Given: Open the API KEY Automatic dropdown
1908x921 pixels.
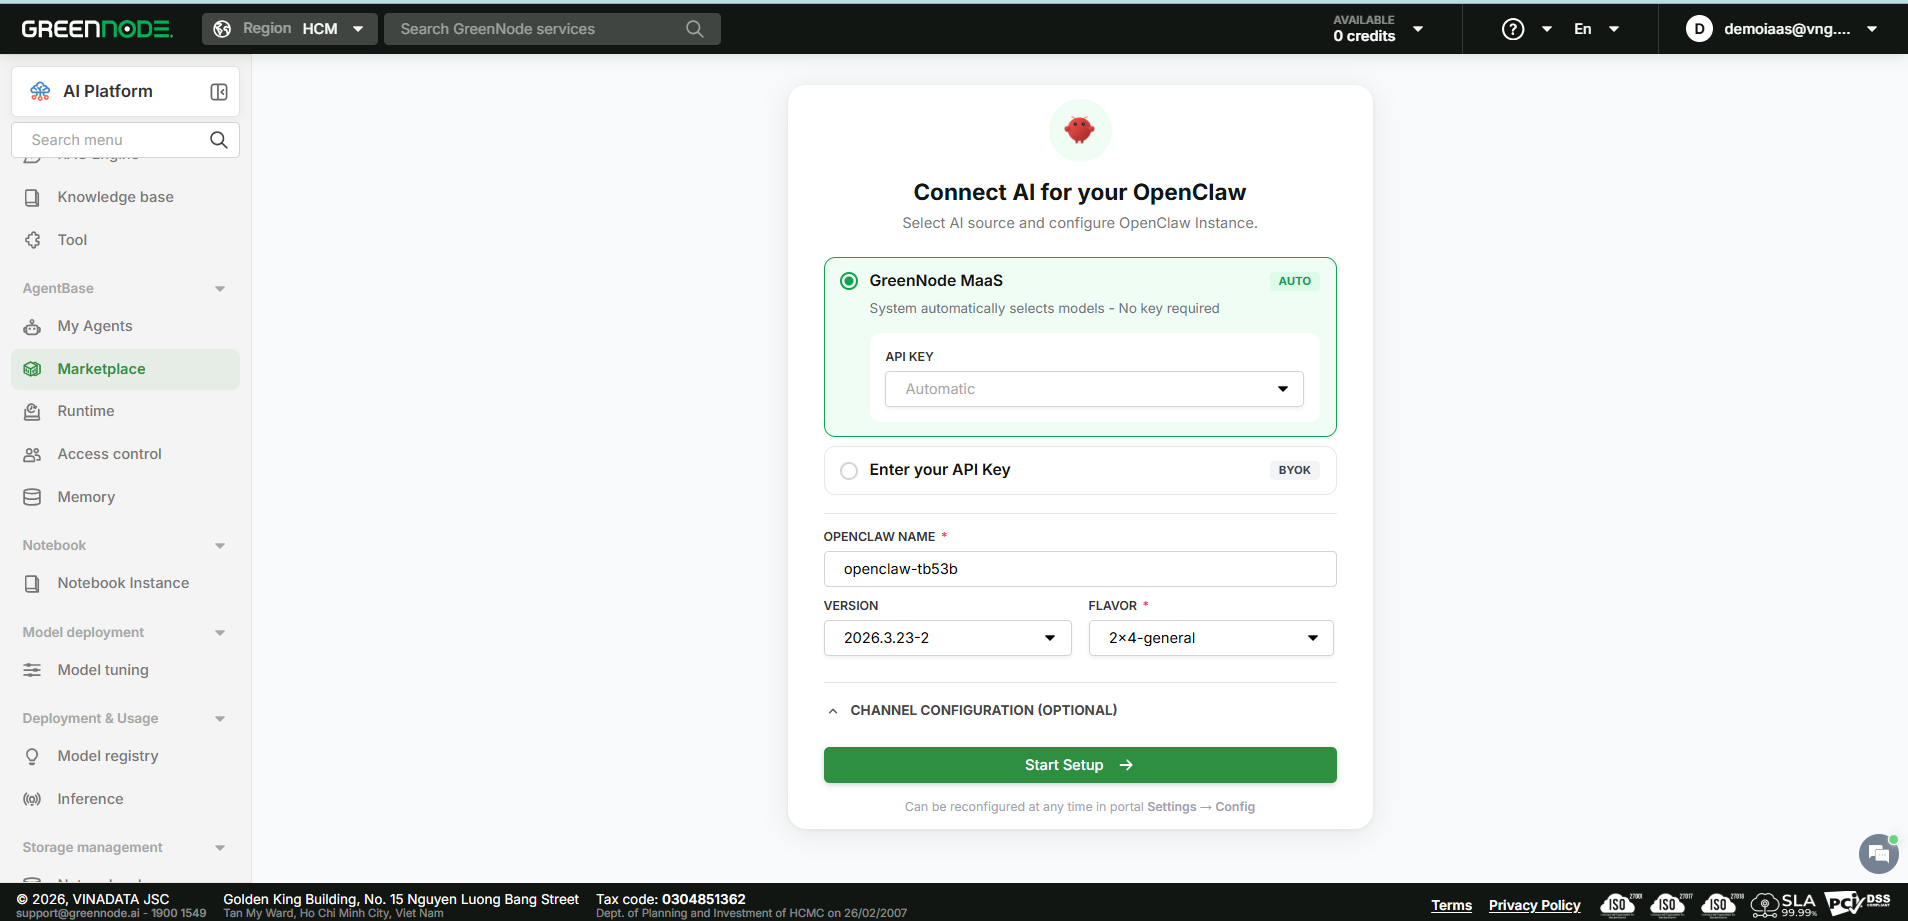Looking at the screenshot, I should click(x=1094, y=389).
